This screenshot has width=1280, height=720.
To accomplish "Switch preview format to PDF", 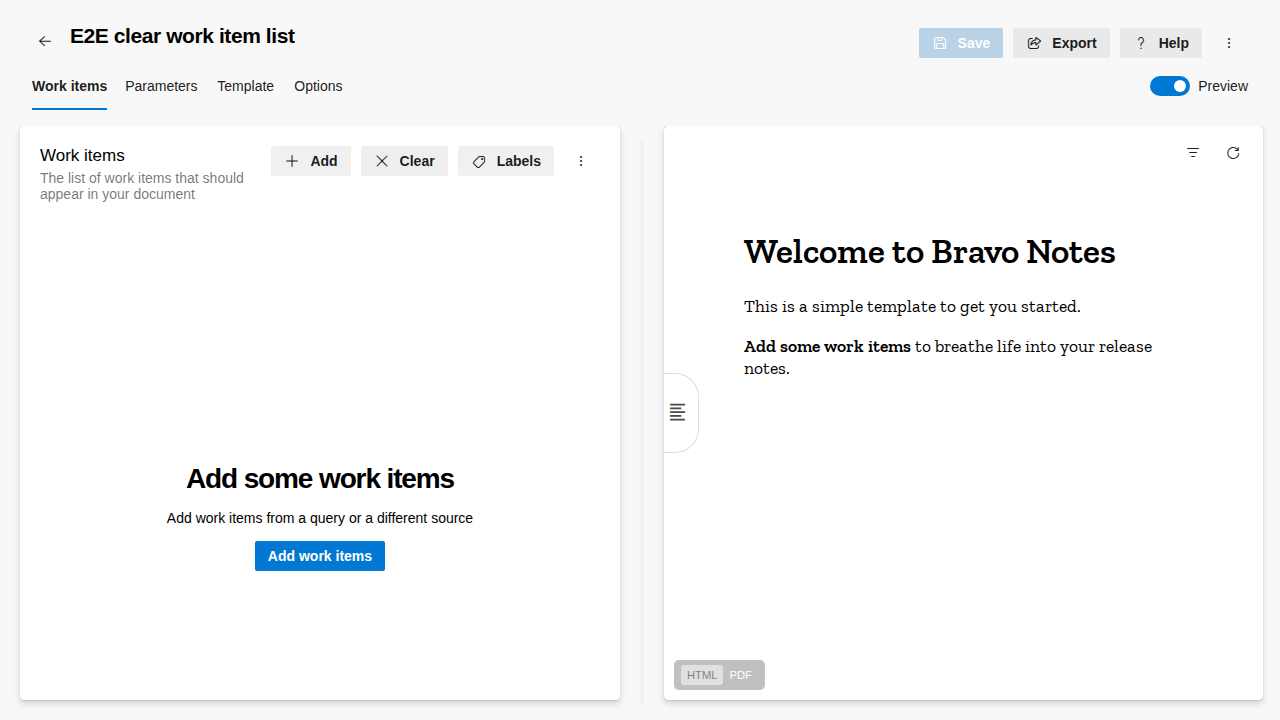I will (x=740, y=675).
